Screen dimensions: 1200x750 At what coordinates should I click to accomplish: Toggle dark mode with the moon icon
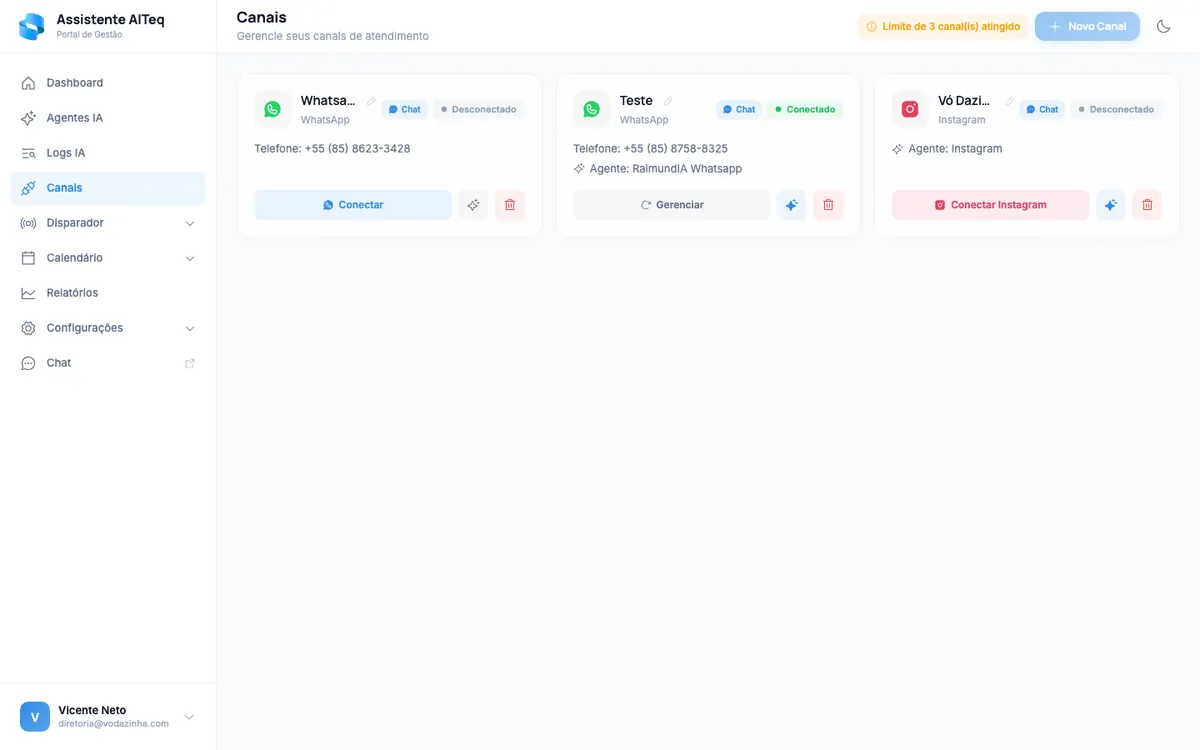[1163, 26]
